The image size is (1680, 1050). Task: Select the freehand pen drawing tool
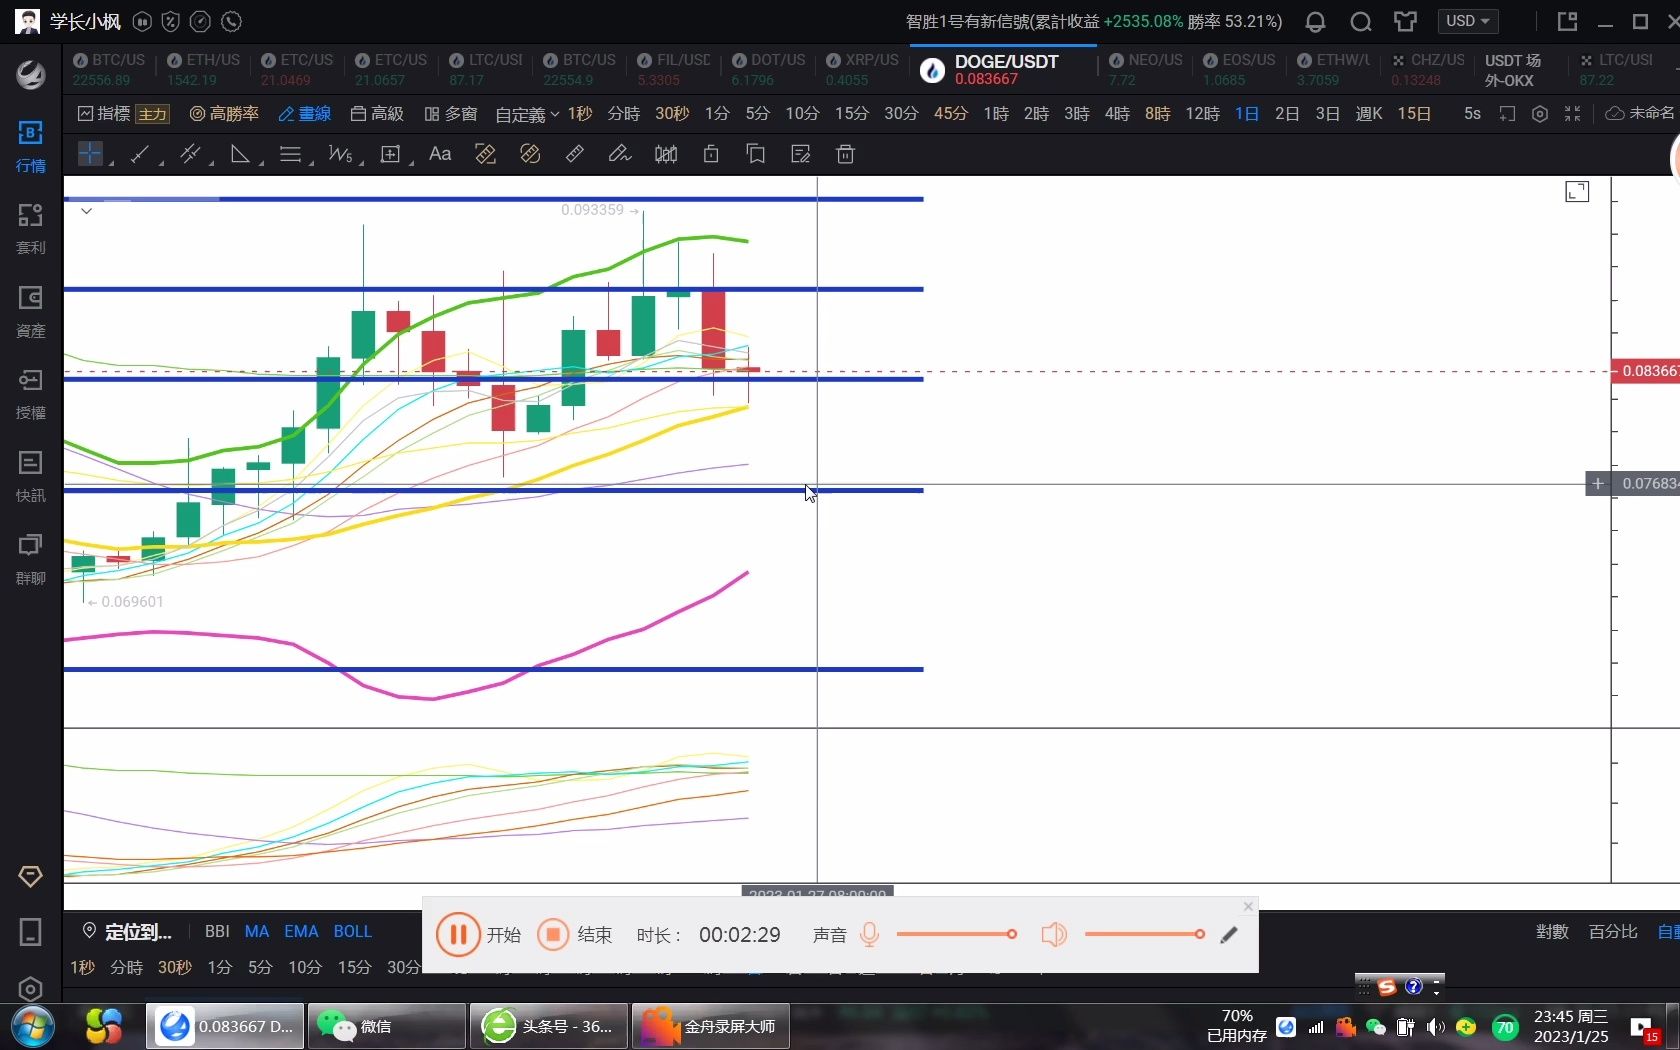point(620,154)
